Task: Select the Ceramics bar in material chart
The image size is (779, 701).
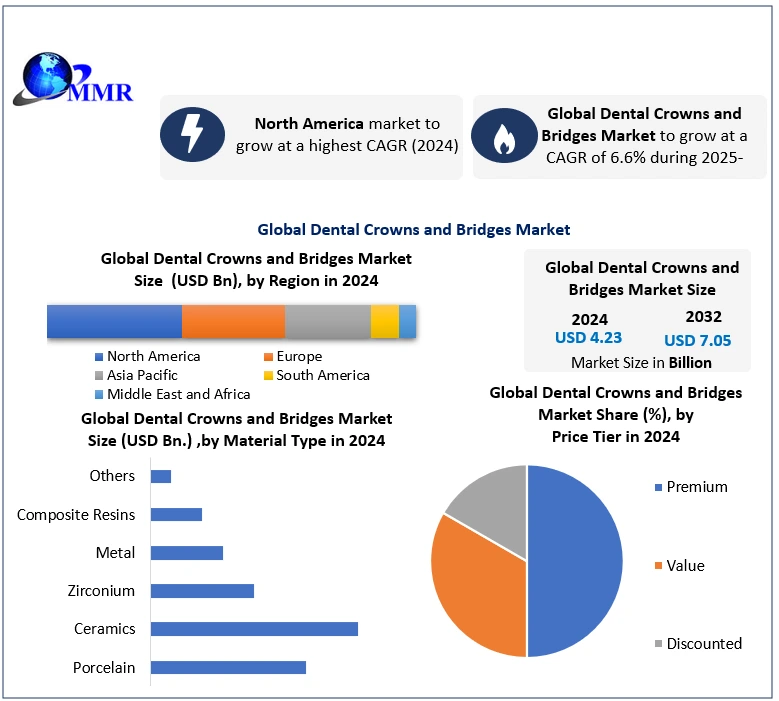Action: tap(254, 629)
